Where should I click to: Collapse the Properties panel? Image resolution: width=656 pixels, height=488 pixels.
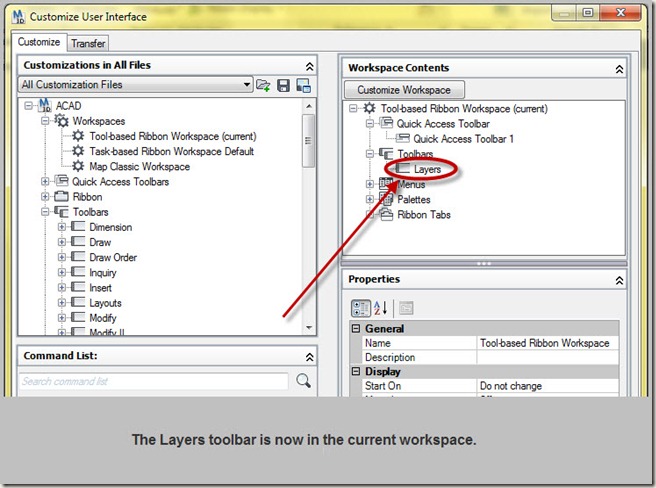(619, 280)
